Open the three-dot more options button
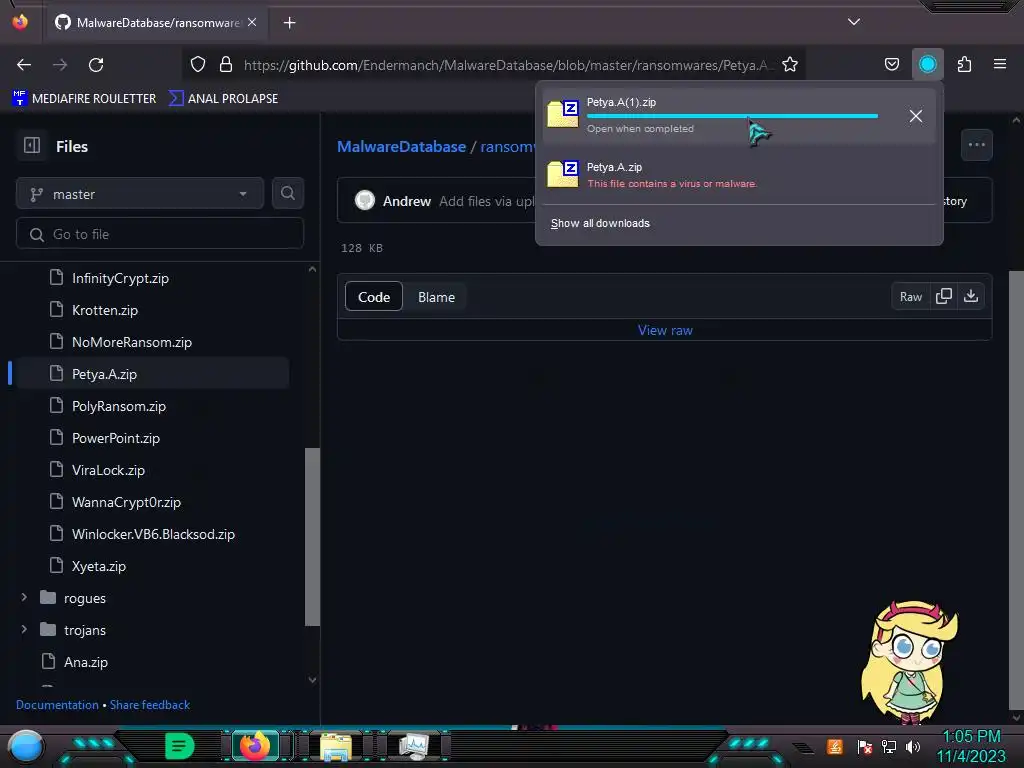 [976, 145]
